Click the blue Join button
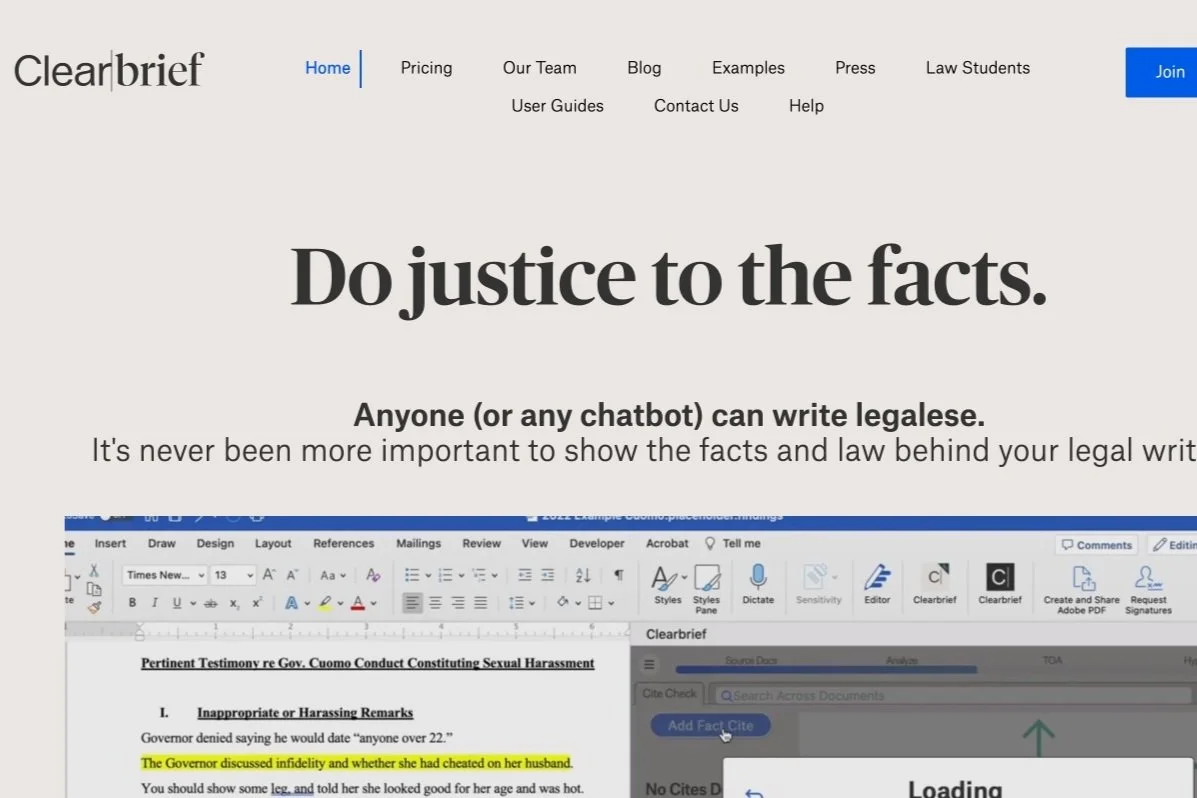 [x=1161, y=72]
